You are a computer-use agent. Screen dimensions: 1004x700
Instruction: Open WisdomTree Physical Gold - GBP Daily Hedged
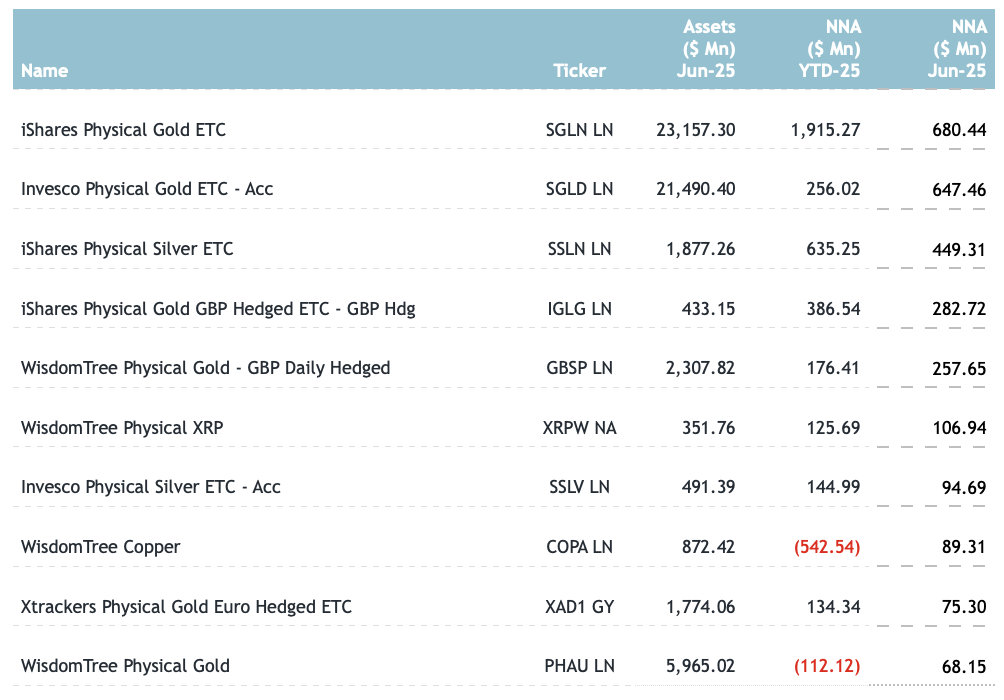pyautogui.click(x=205, y=368)
